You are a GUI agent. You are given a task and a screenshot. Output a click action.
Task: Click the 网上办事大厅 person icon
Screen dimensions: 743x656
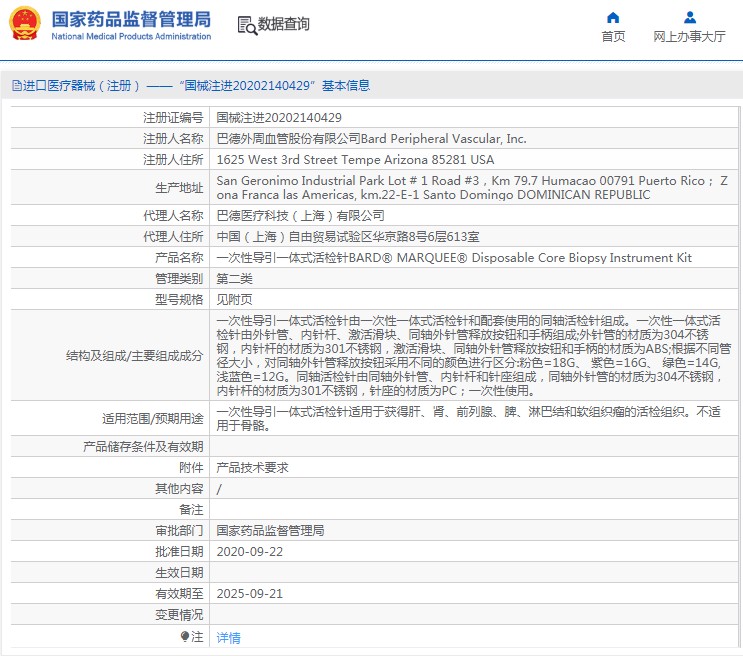coord(689,17)
